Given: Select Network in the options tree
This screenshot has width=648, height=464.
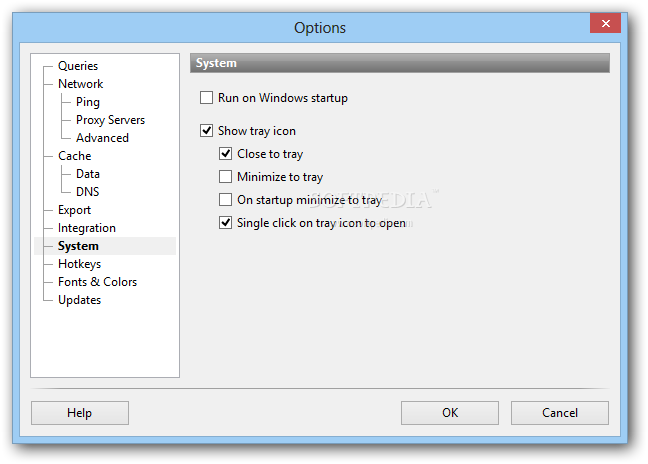Looking at the screenshot, I should click(x=80, y=84).
